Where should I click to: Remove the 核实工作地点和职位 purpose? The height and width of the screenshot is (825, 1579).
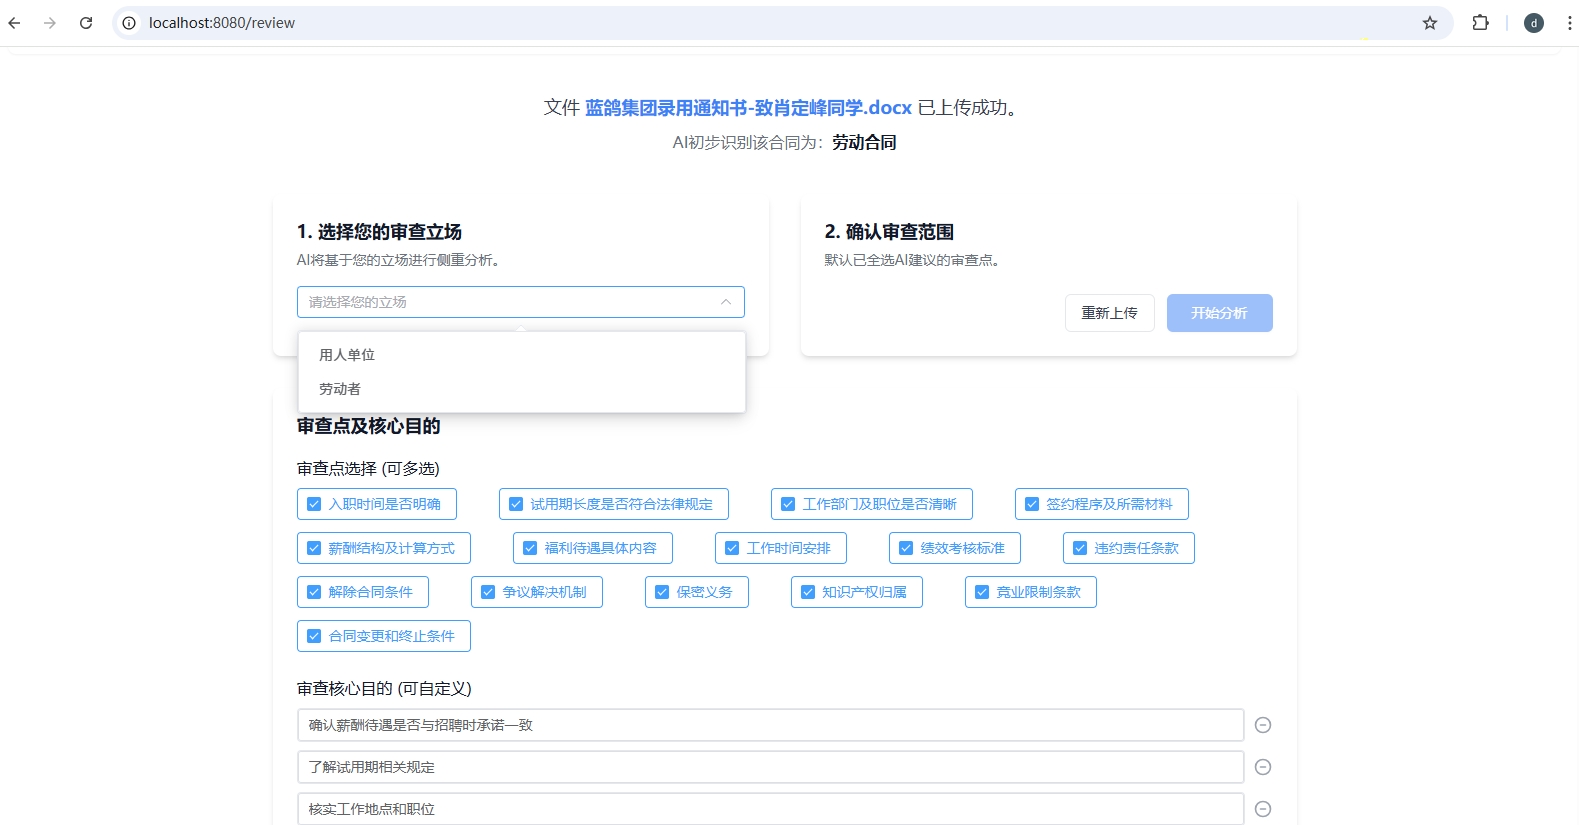tap(1263, 809)
